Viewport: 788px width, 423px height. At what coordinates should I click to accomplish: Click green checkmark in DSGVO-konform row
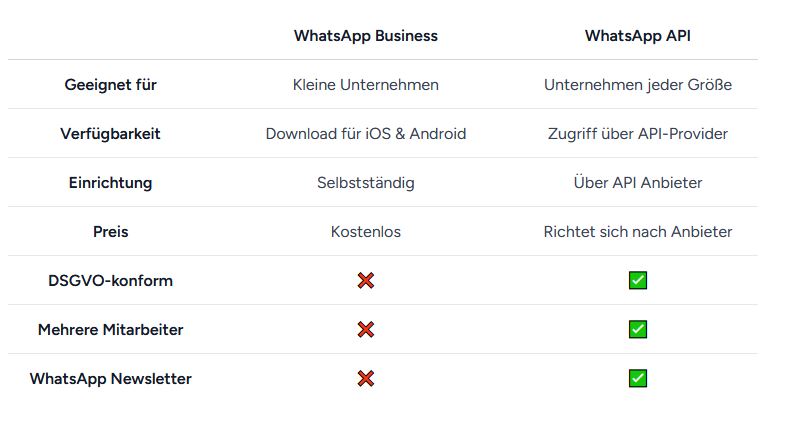point(638,280)
